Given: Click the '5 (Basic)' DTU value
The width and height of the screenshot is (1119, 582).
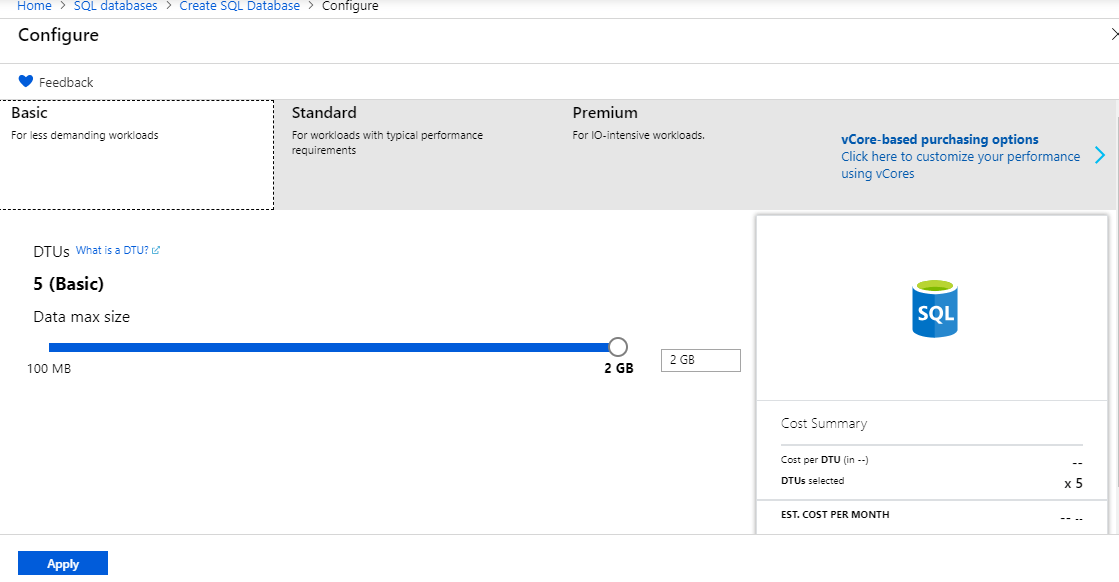Looking at the screenshot, I should tap(69, 284).
